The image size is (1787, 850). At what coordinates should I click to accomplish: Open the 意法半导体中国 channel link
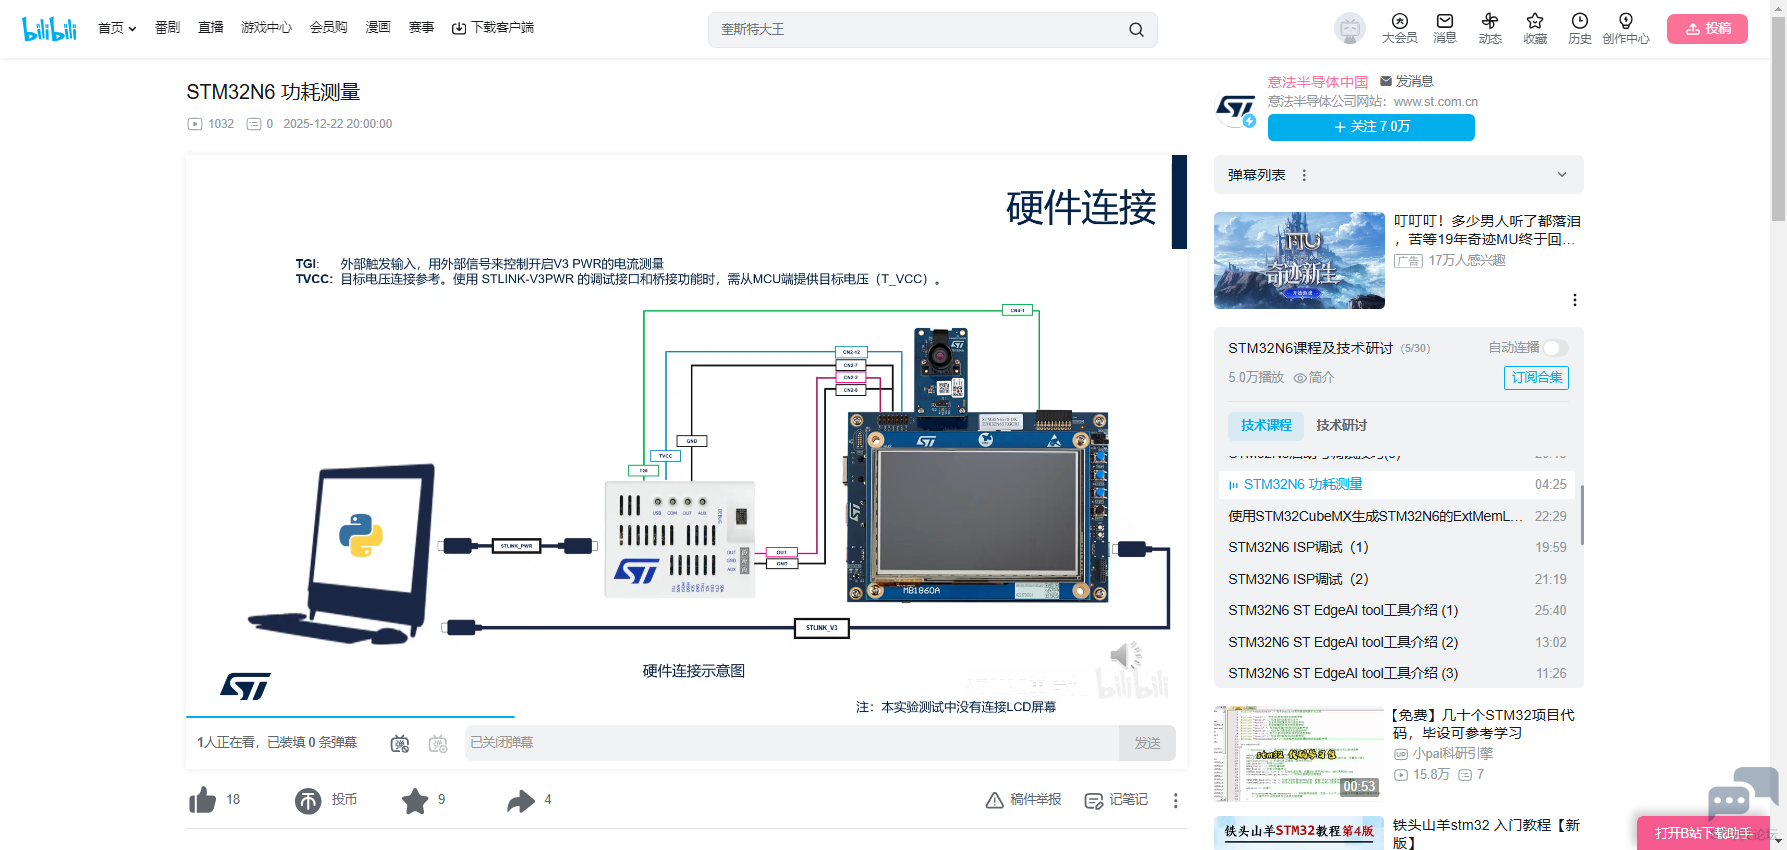[1318, 82]
